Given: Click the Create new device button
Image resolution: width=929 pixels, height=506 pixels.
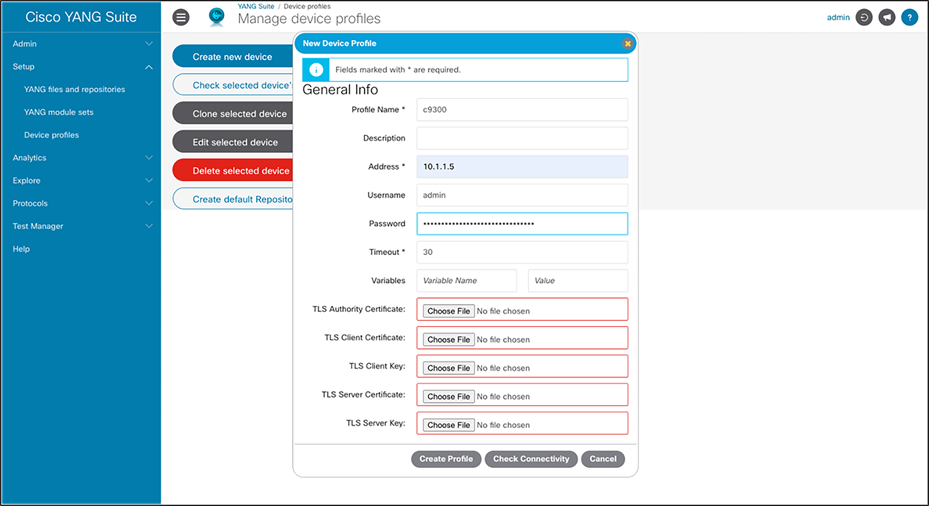Looking at the screenshot, I should pyautogui.click(x=233, y=57).
